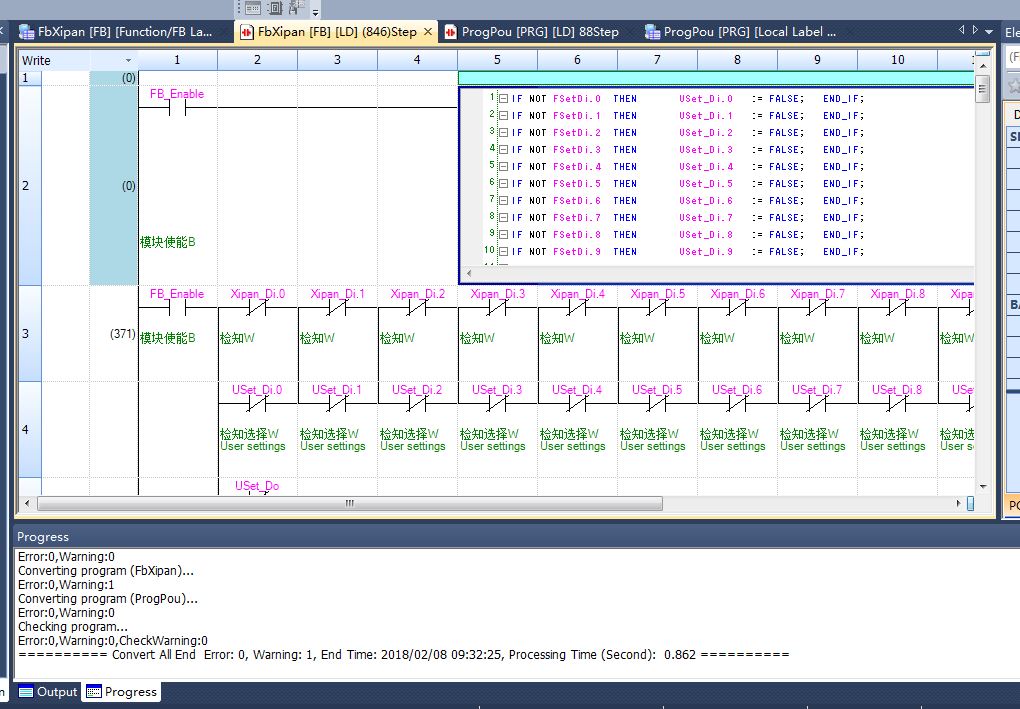
Task: Select the Xipan_Di.4 contact
Action: click(x=577, y=308)
